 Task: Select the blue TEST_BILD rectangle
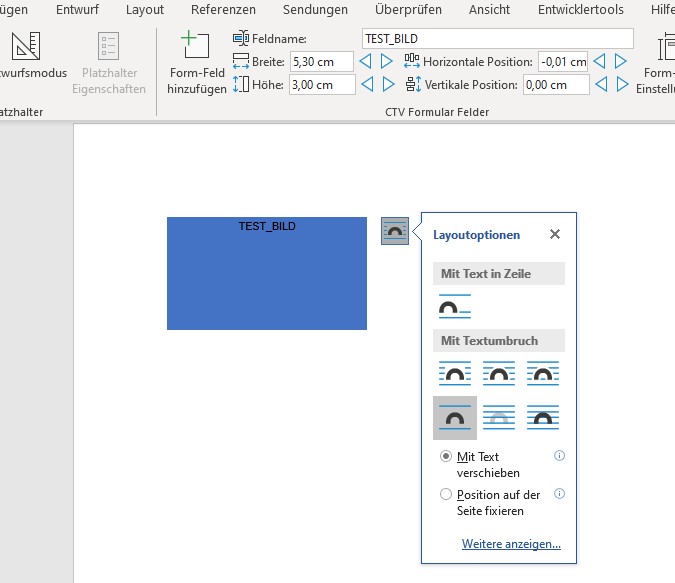click(x=266, y=280)
